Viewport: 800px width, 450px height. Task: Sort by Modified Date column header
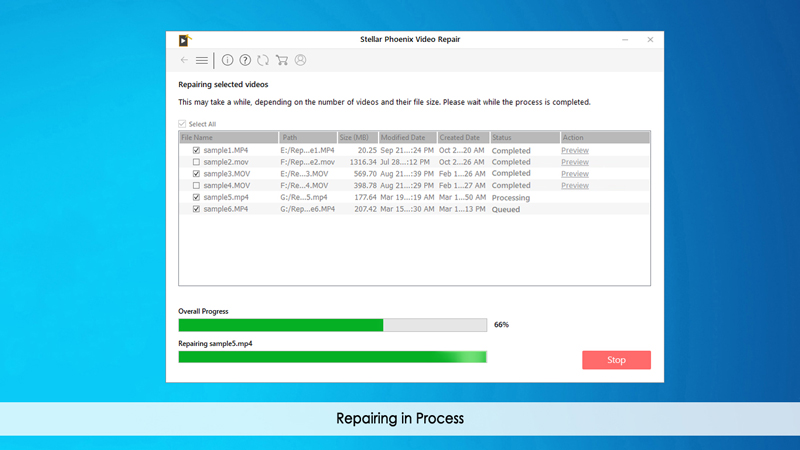408,138
